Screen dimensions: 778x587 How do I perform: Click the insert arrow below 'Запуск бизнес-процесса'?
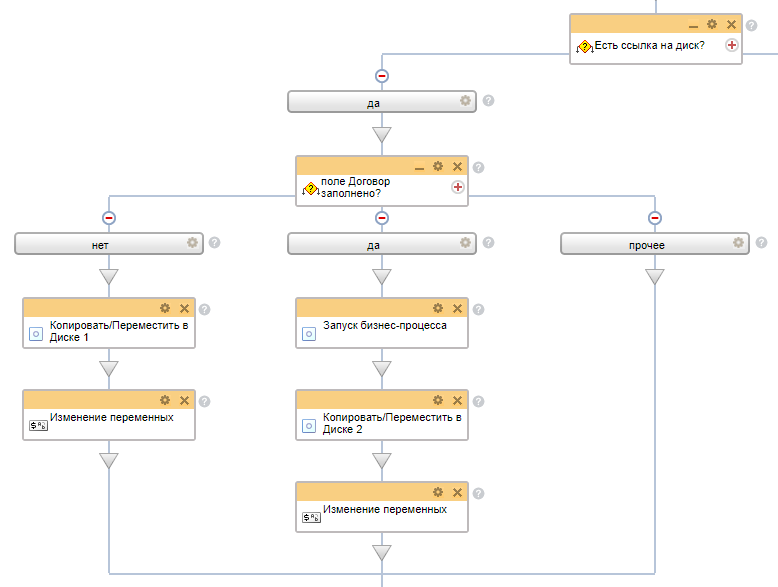point(382,368)
